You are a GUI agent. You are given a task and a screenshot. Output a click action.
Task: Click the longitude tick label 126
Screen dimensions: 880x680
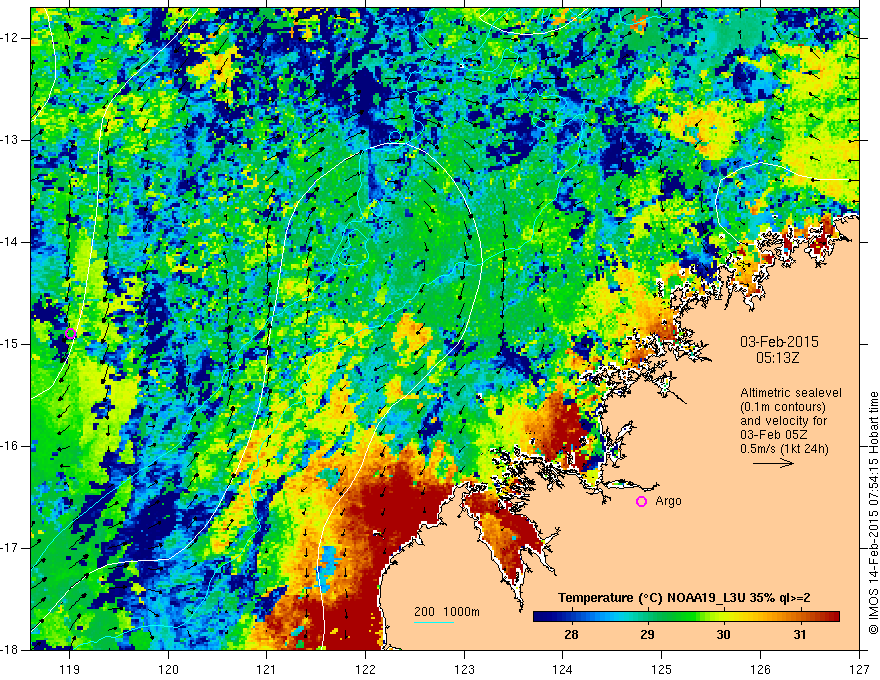click(760, 669)
